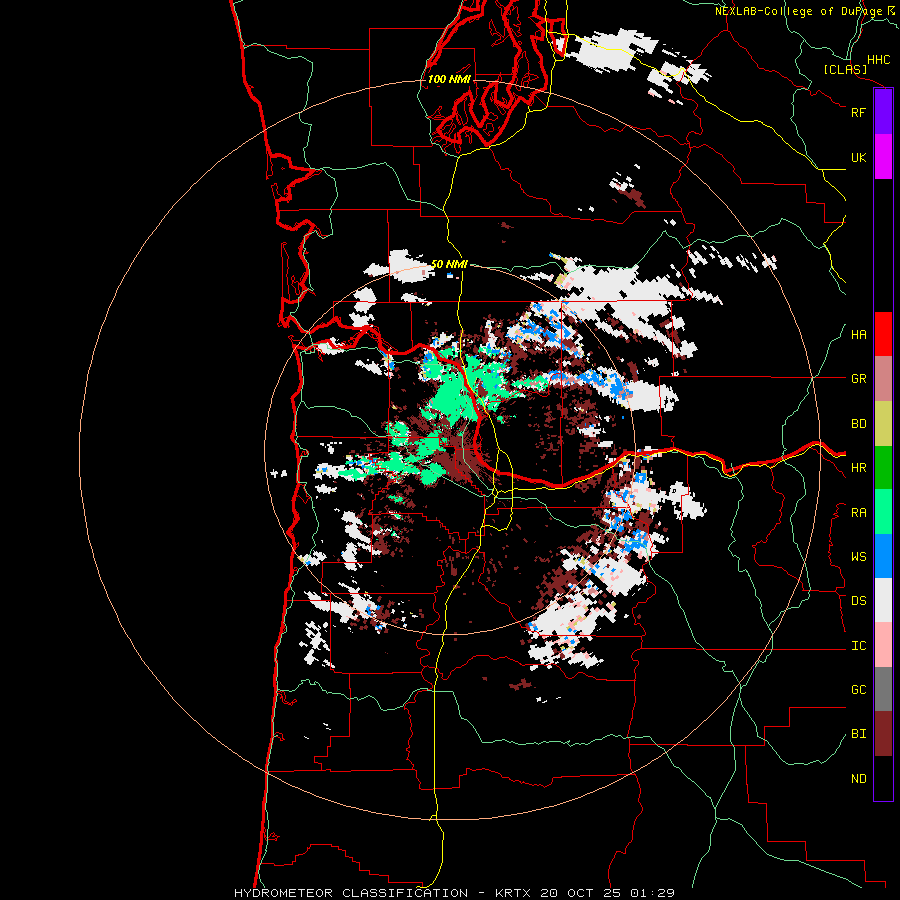Click the purple RF legend color swatch

click(883, 112)
